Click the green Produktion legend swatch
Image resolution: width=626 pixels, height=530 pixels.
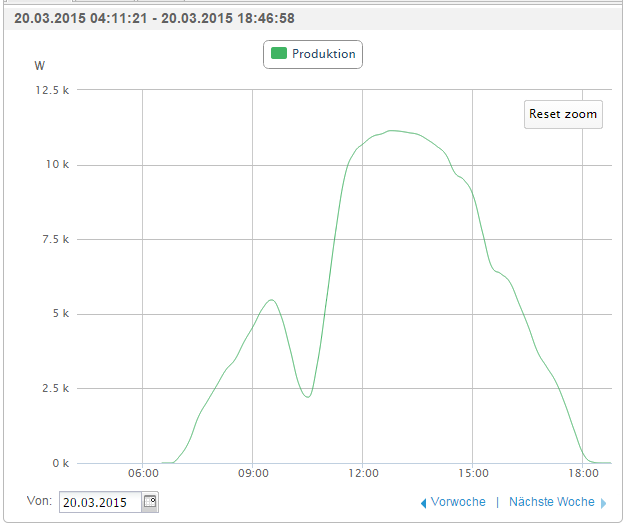point(279,54)
